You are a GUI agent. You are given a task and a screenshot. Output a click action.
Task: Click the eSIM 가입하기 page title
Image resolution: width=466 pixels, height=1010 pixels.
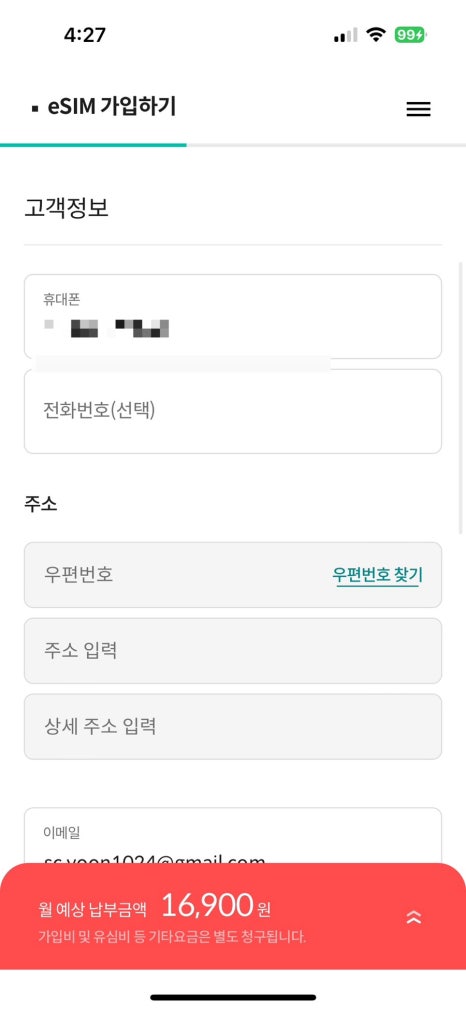[x=112, y=107]
